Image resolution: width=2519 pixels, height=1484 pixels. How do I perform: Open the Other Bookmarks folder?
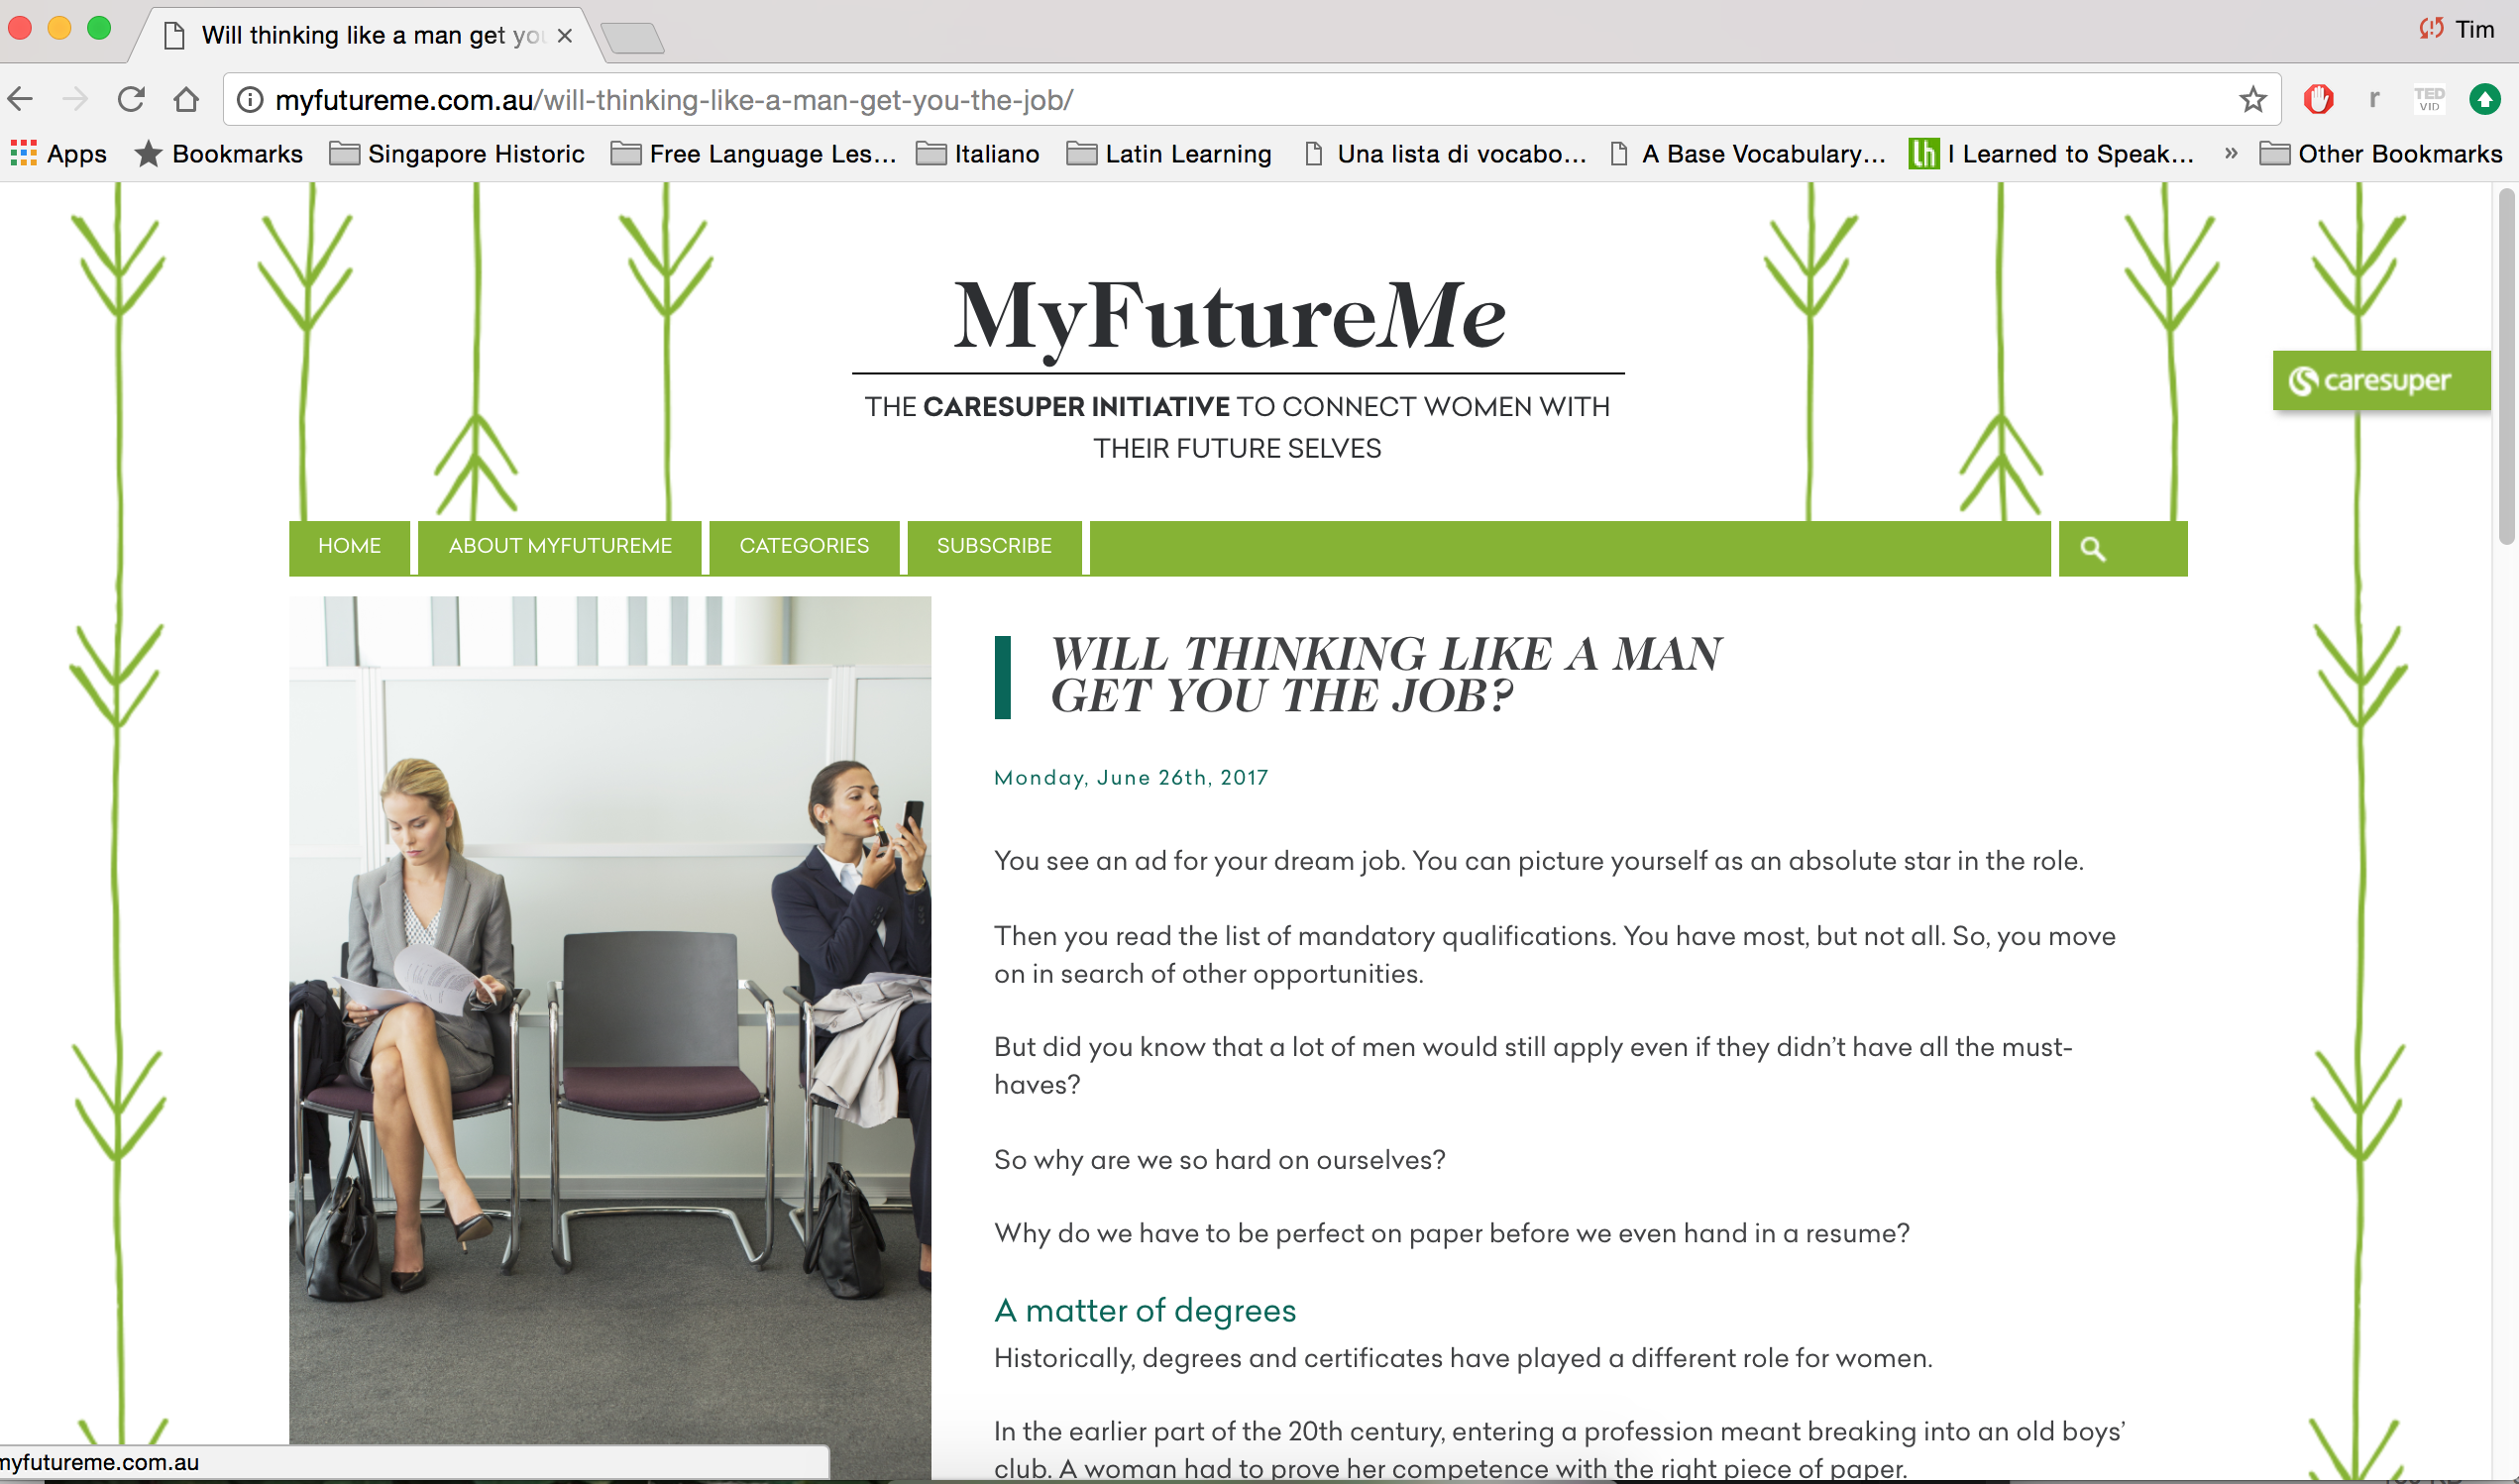point(2380,154)
